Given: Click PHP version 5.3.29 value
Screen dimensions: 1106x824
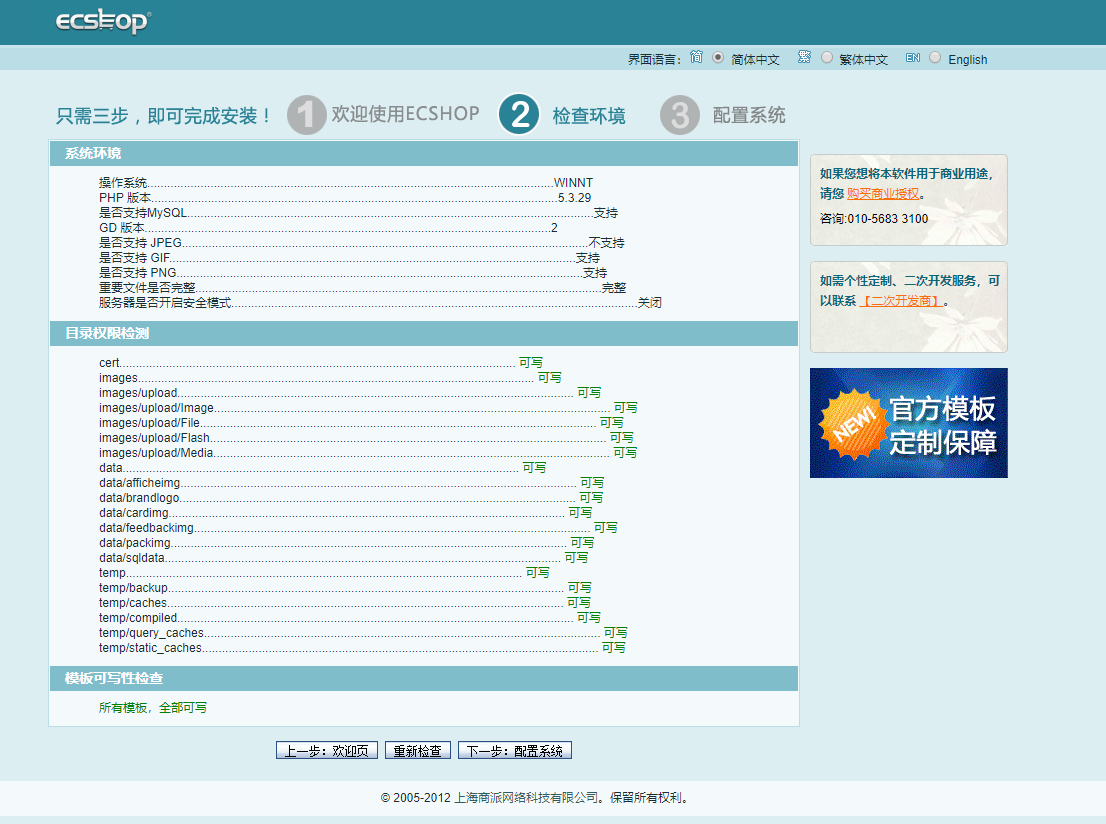Looking at the screenshot, I should 574,198.
